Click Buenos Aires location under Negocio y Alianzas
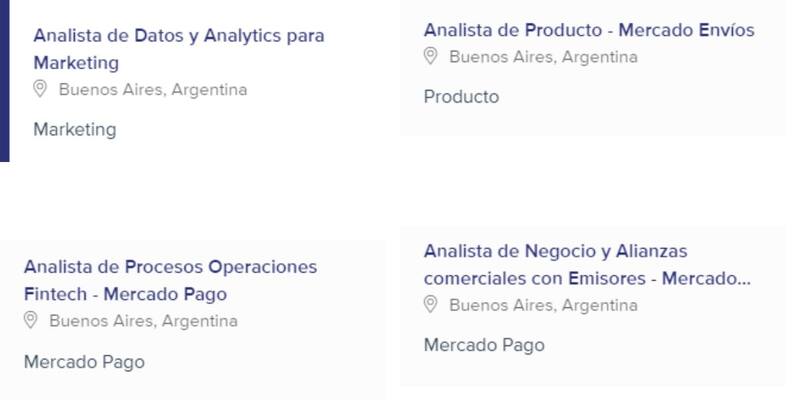This screenshot has height=400, width=800. 542,304
